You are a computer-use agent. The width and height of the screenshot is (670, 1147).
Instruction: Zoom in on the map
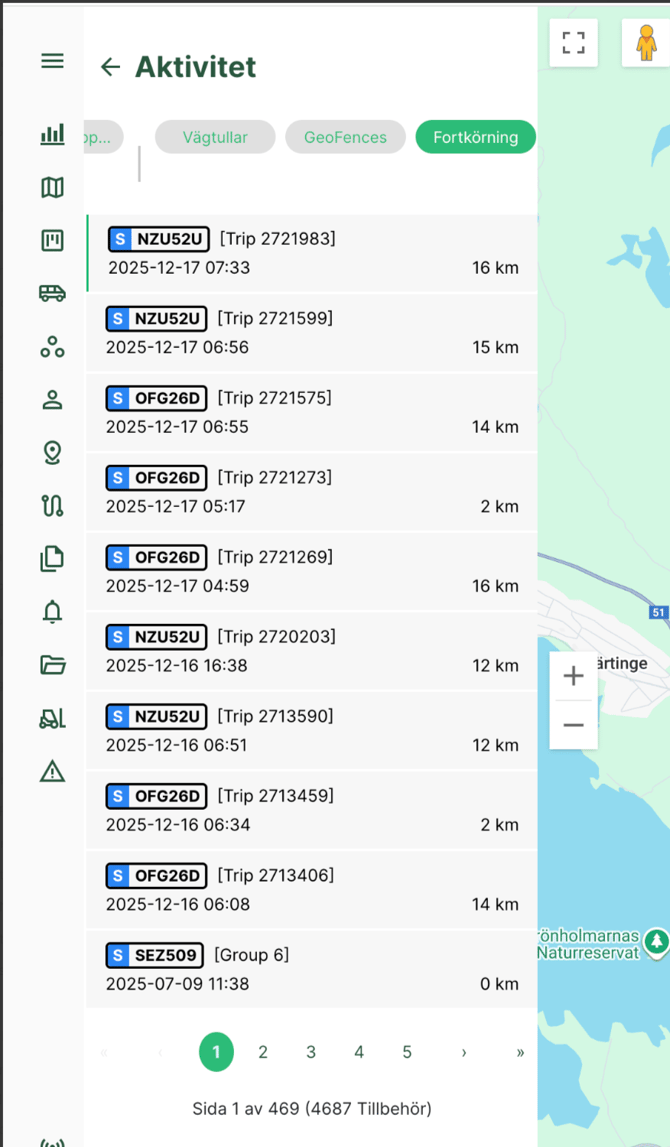click(x=573, y=676)
